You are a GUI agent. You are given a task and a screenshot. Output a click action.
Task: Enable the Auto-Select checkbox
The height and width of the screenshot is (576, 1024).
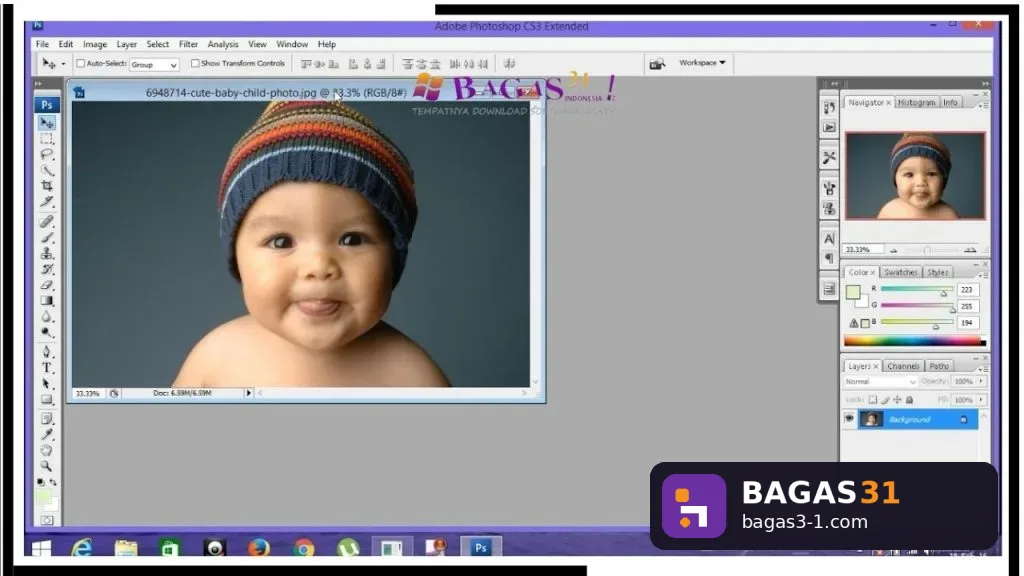(80, 63)
